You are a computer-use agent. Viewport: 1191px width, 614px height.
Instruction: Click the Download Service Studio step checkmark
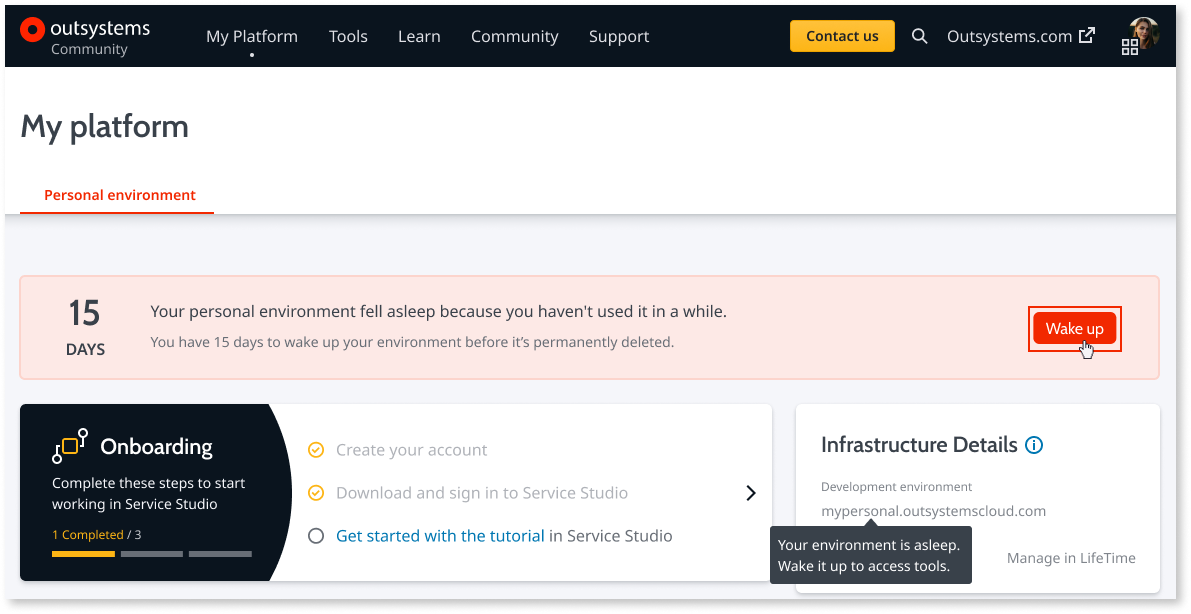tap(316, 493)
